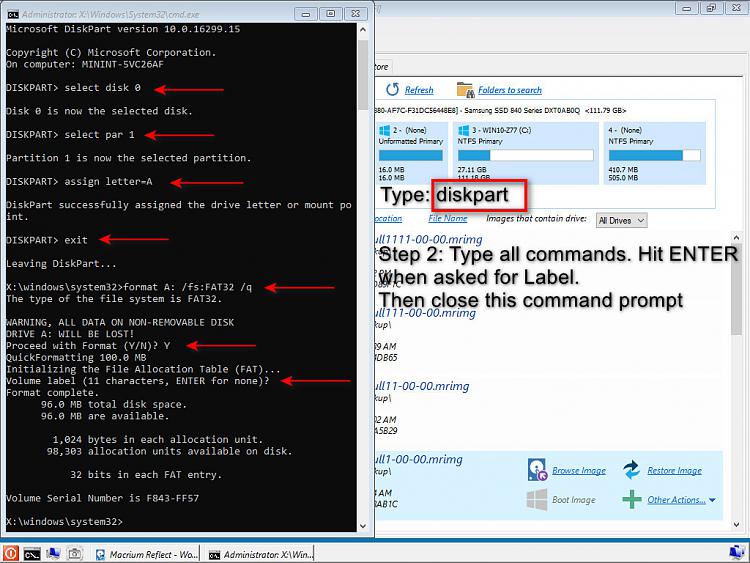750x563 pixels.
Task: Switch to Administrator cmd taskbar button
Action: pos(261,554)
